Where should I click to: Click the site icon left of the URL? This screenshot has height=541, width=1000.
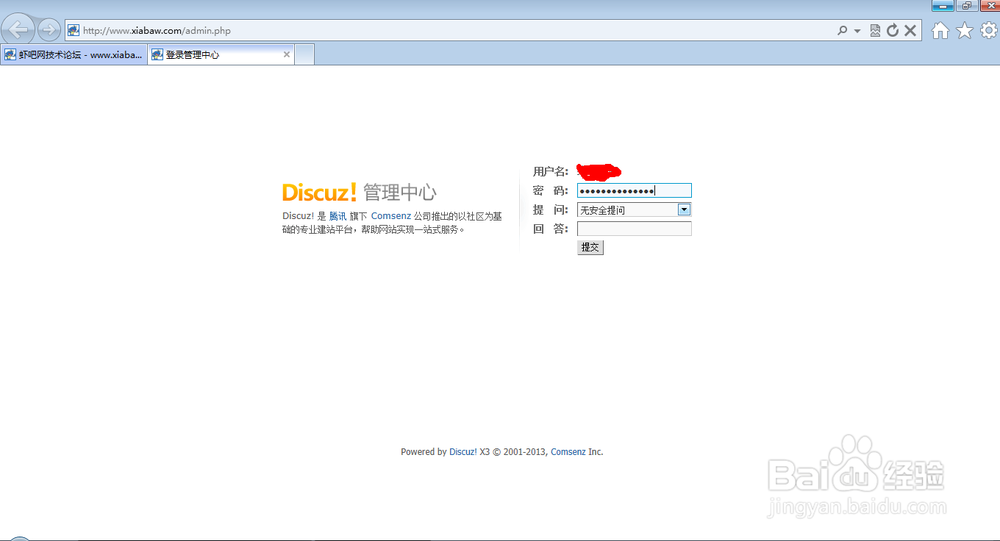coord(73,31)
